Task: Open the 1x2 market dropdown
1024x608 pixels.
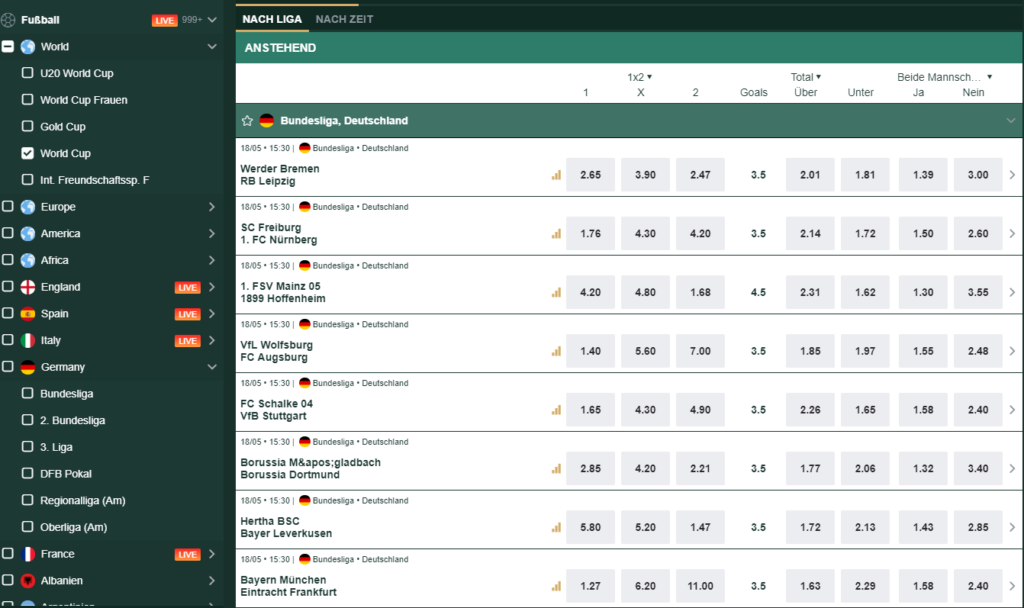Action: pyautogui.click(x=640, y=77)
